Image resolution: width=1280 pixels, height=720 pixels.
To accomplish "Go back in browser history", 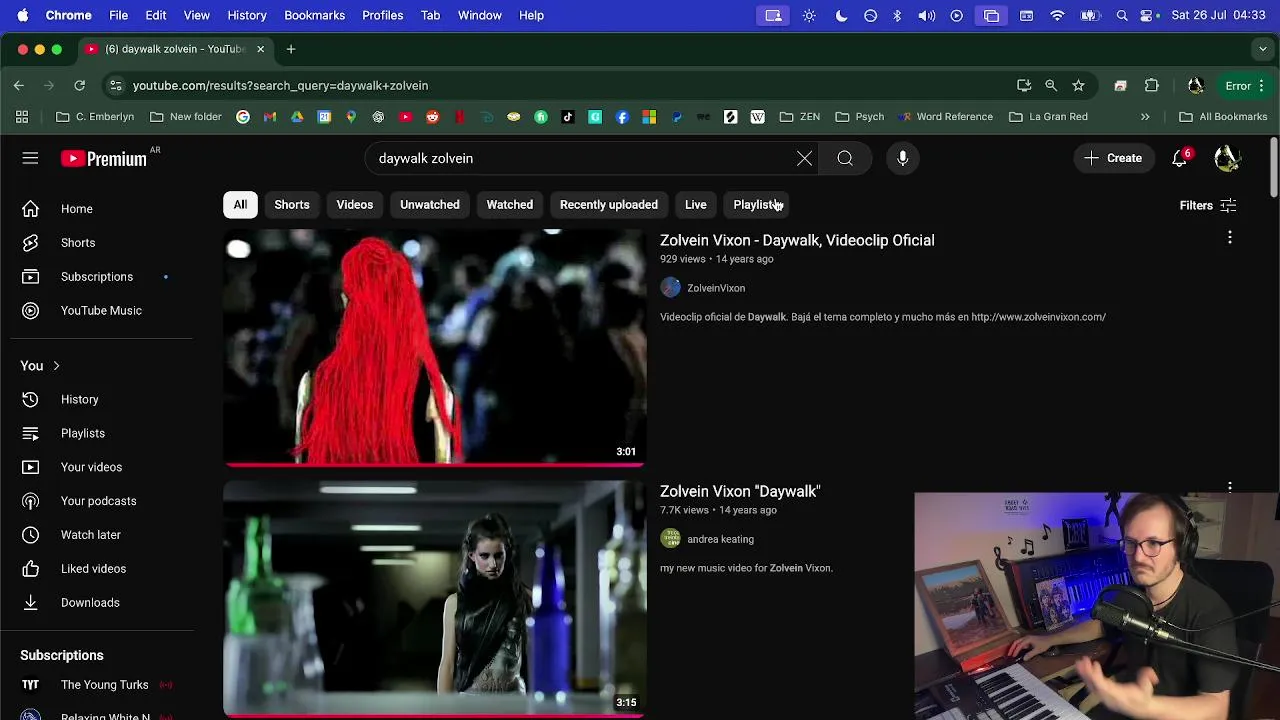I will pos(19,86).
